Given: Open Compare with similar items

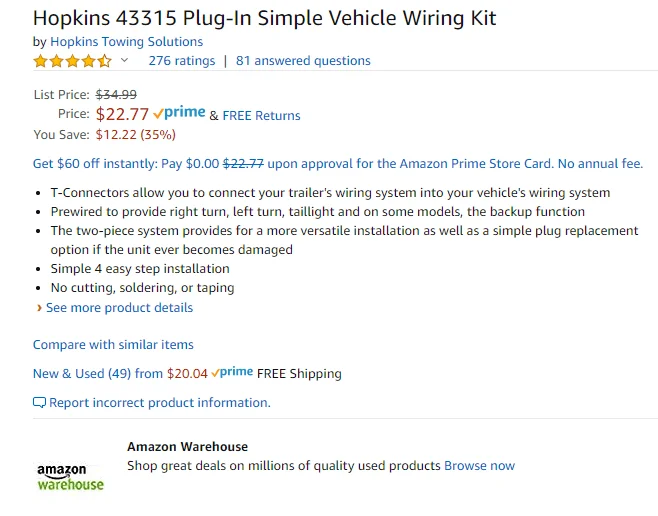Looking at the screenshot, I should tap(113, 344).
